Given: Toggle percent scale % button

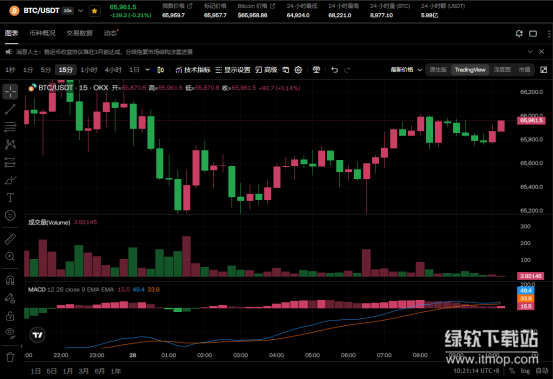Looking at the screenshot, I should point(512,371).
